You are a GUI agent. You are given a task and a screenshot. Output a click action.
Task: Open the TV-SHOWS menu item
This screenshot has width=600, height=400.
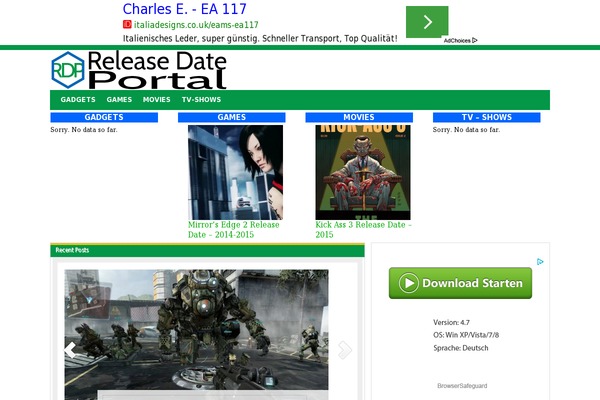click(x=201, y=100)
